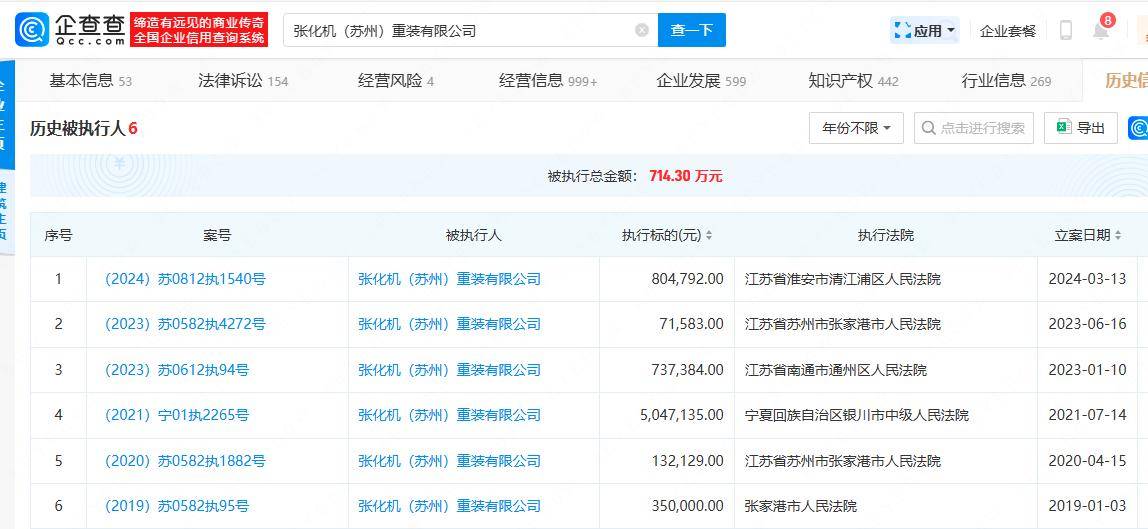Open case (2023)苏0582执4272号
This screenshot has height=529, width=1148.
point(185,324)
